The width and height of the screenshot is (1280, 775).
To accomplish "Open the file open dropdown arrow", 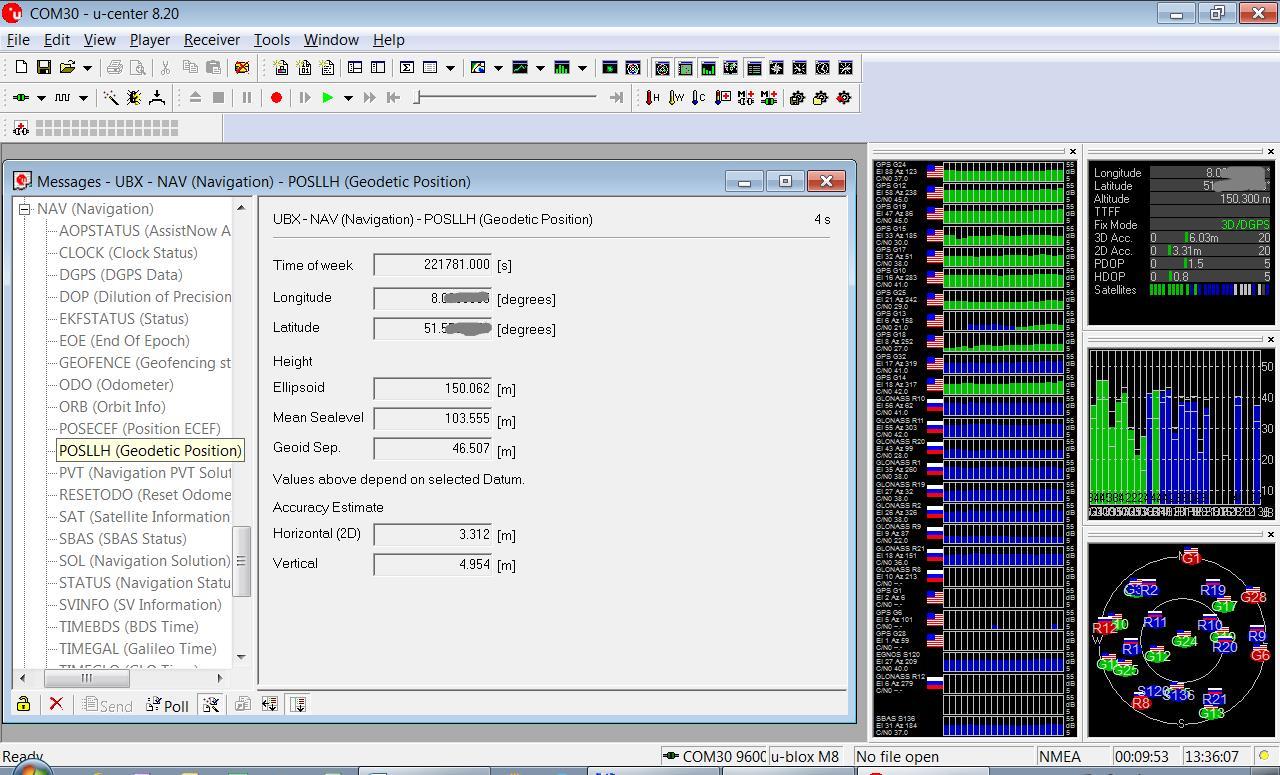I will (x=88, y=68).
